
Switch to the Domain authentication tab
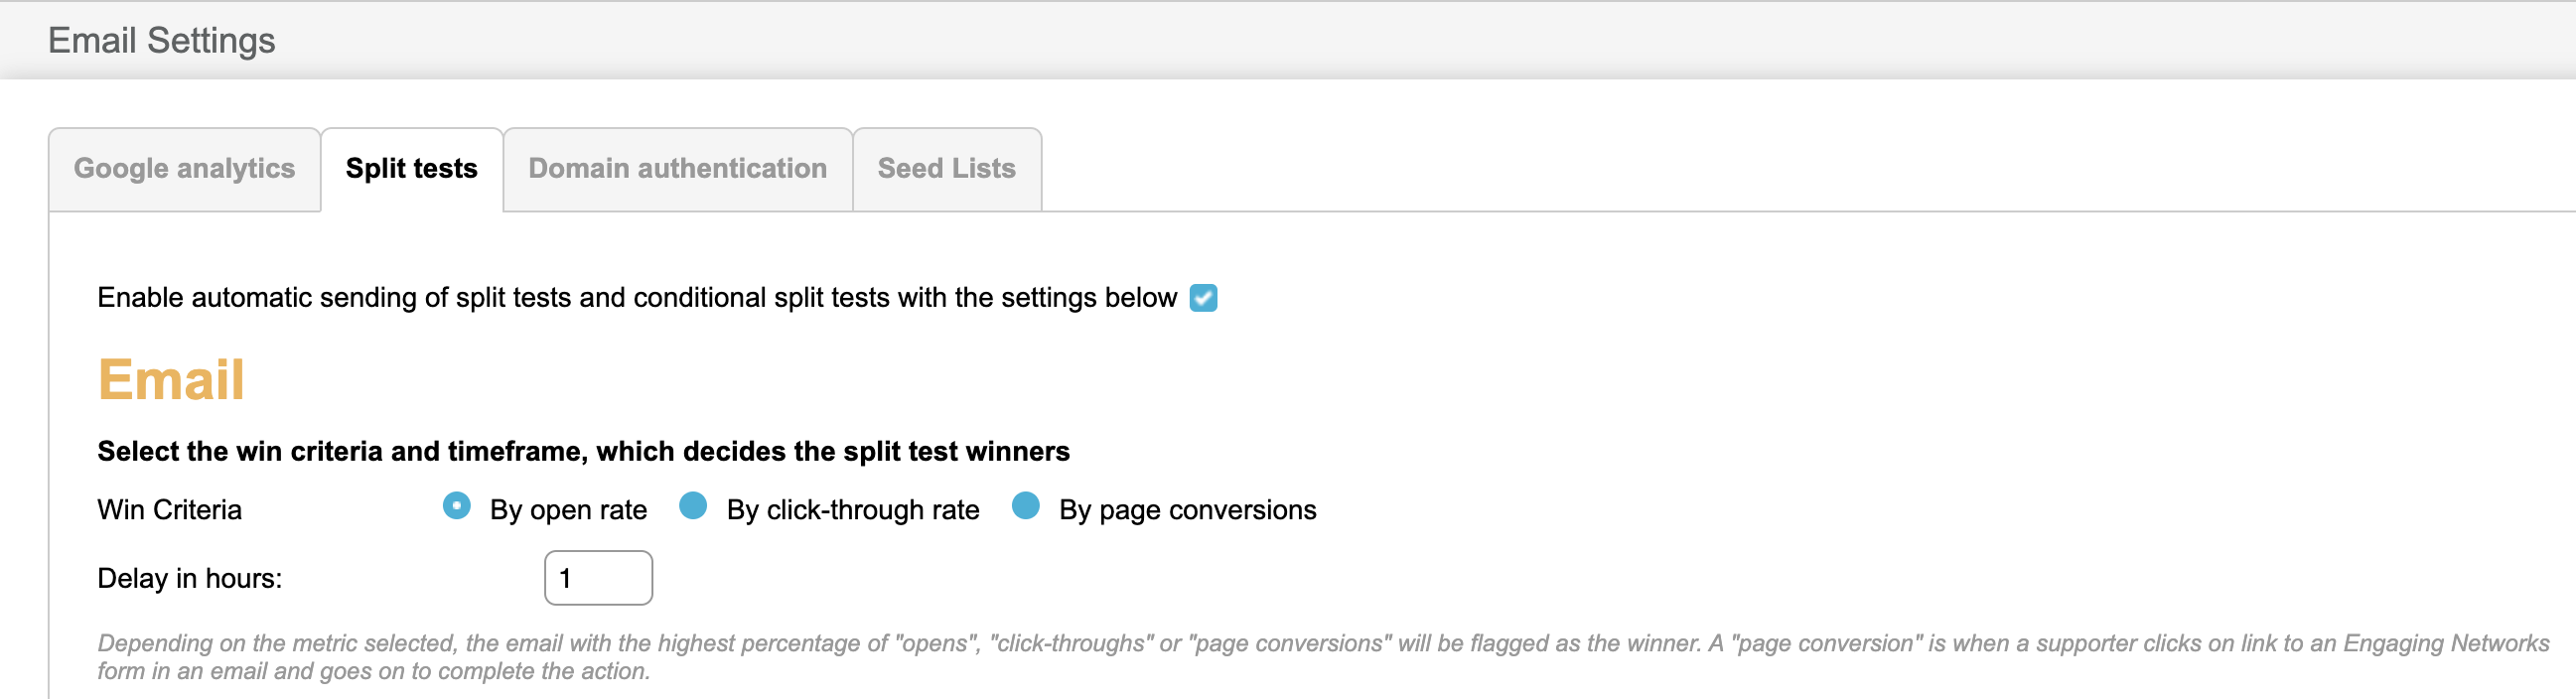677,169
